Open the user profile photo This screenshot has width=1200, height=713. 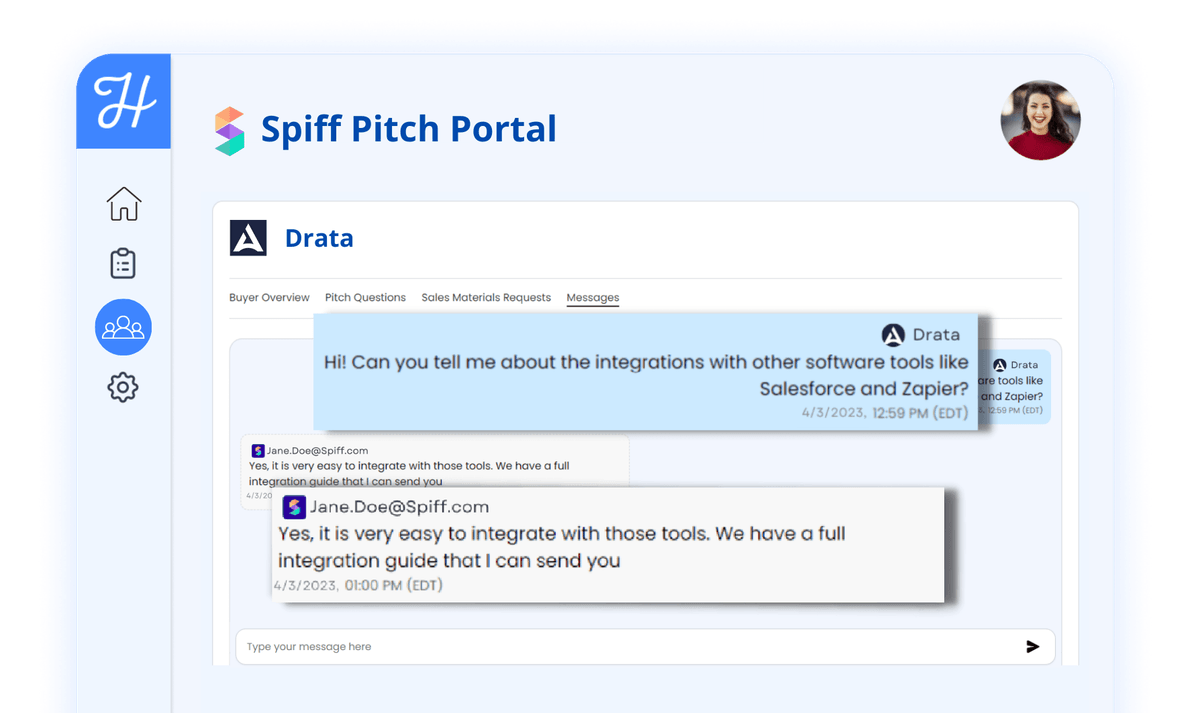[x=1040, y=120]
